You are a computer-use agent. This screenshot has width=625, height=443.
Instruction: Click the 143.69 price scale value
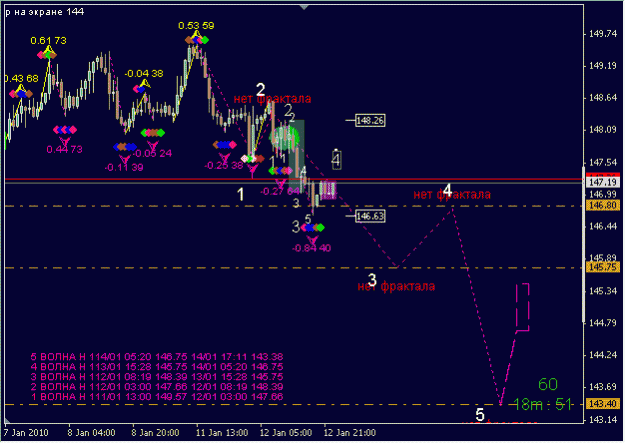click(x=603, y=387)
